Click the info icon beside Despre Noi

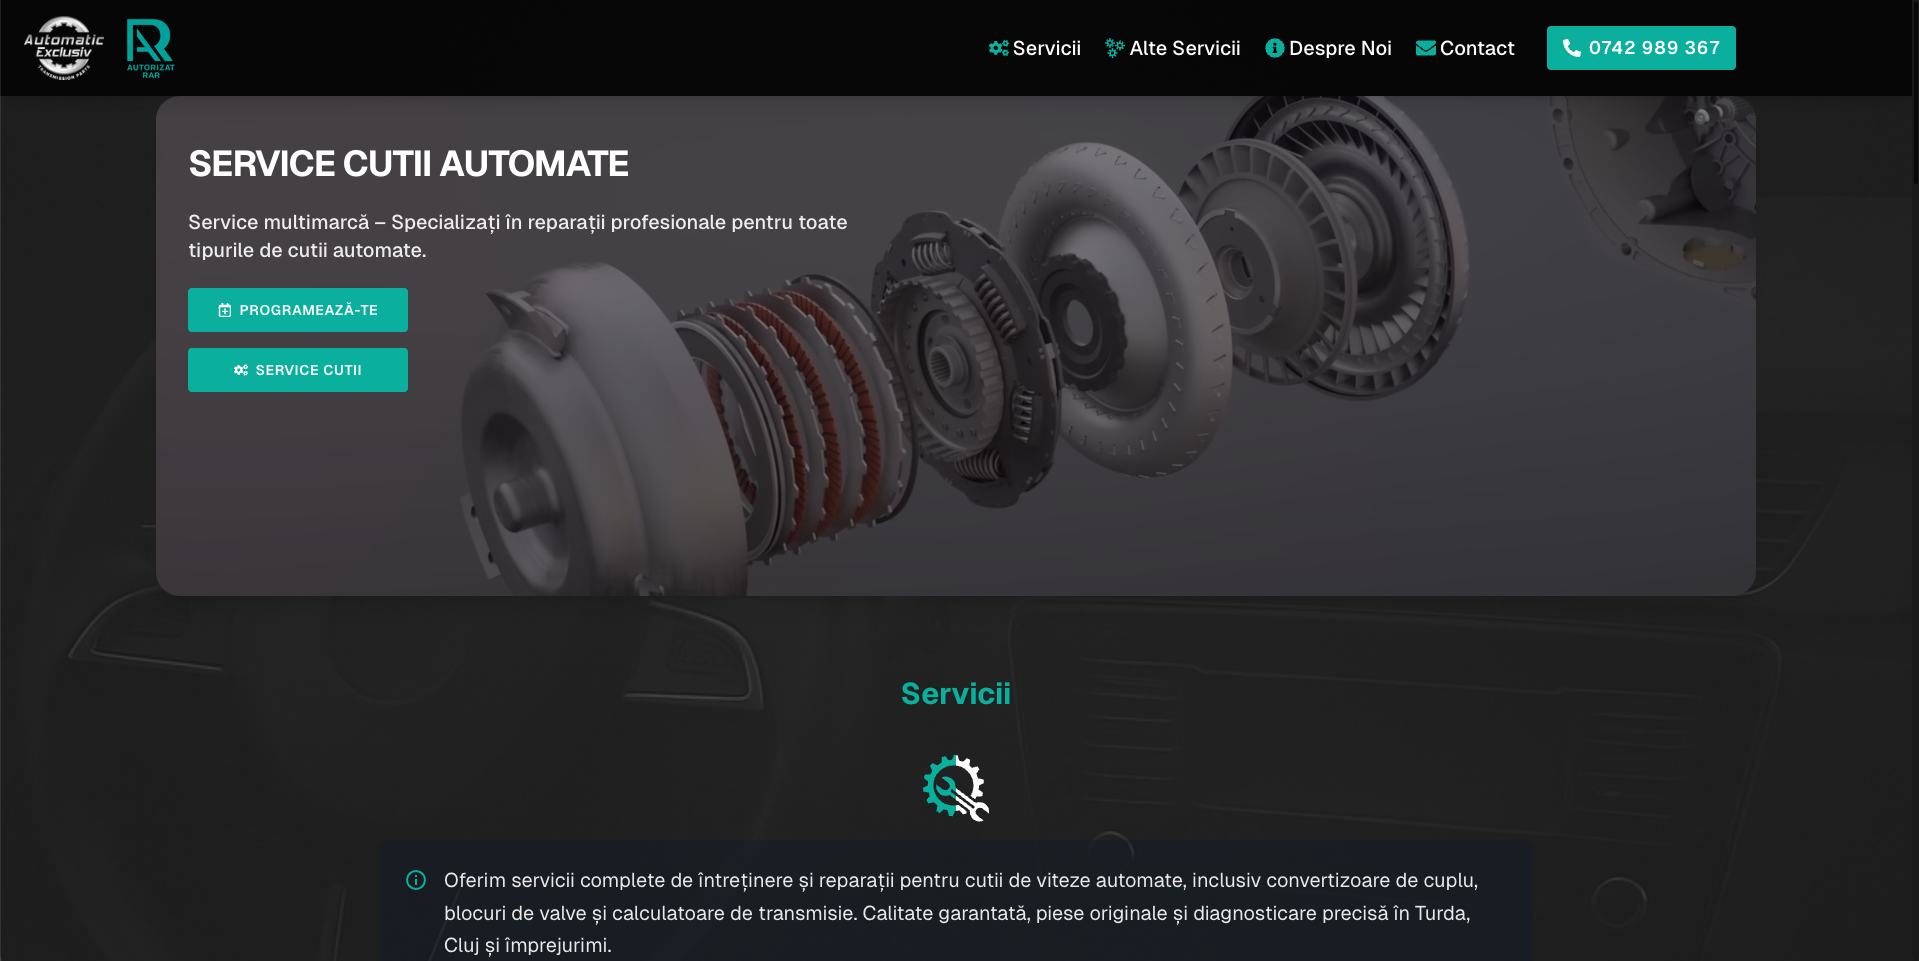(1274, 48)
